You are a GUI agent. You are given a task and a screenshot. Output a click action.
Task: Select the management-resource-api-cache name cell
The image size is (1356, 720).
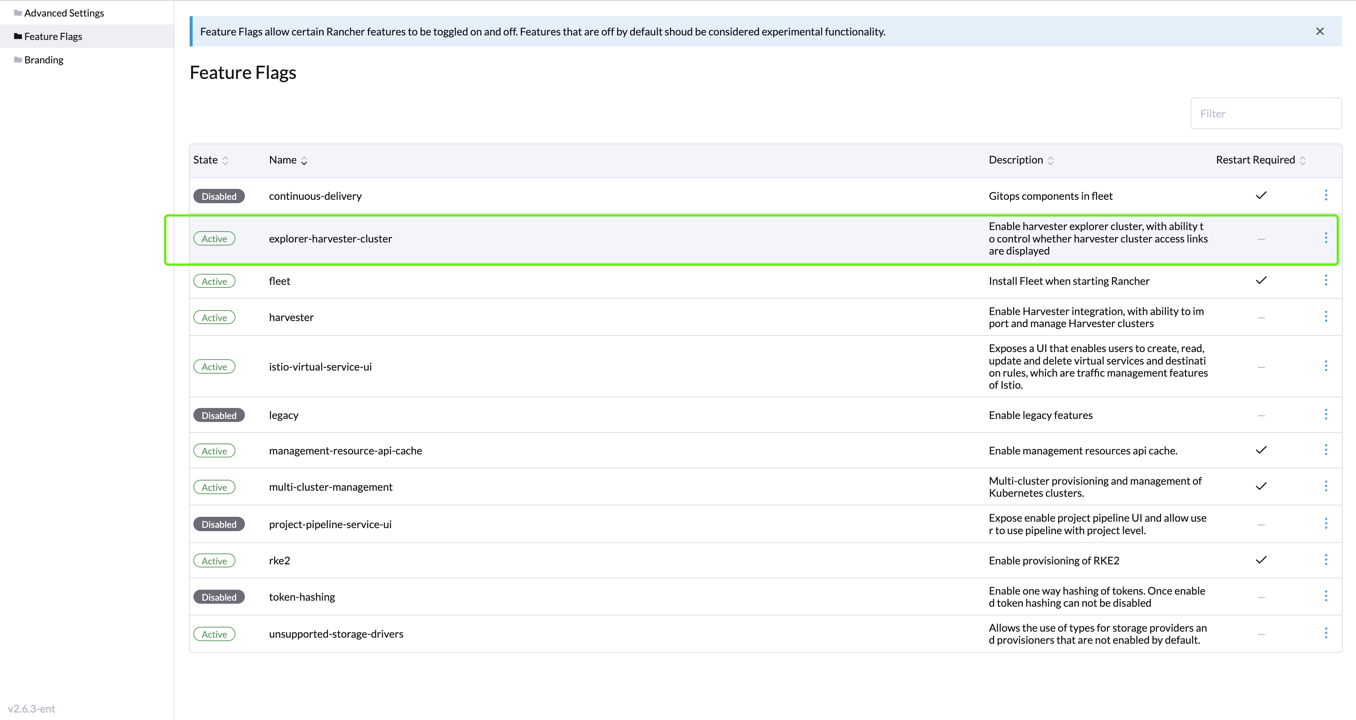[345, 451]
